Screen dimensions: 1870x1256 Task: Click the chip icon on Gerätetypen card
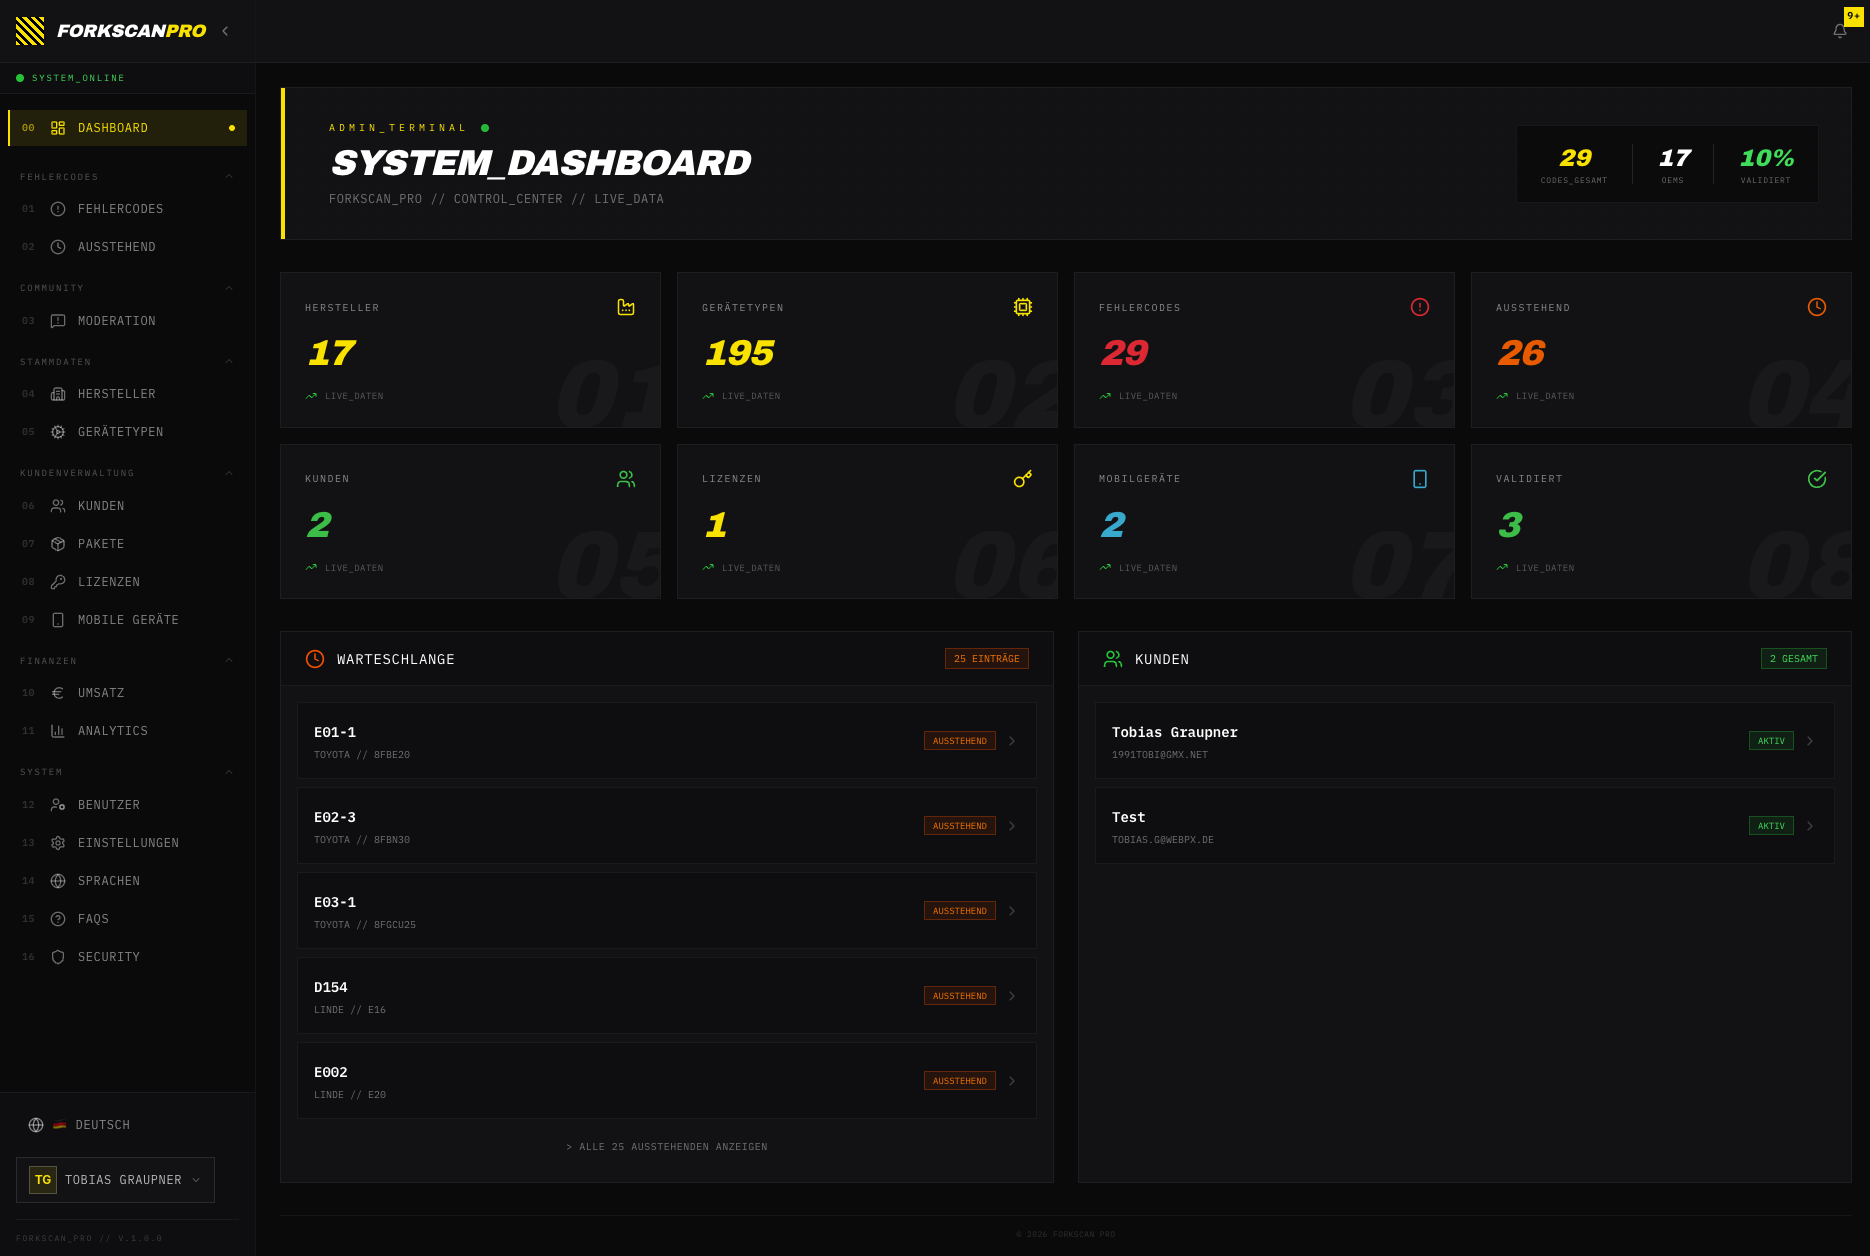coord(1022,307)
